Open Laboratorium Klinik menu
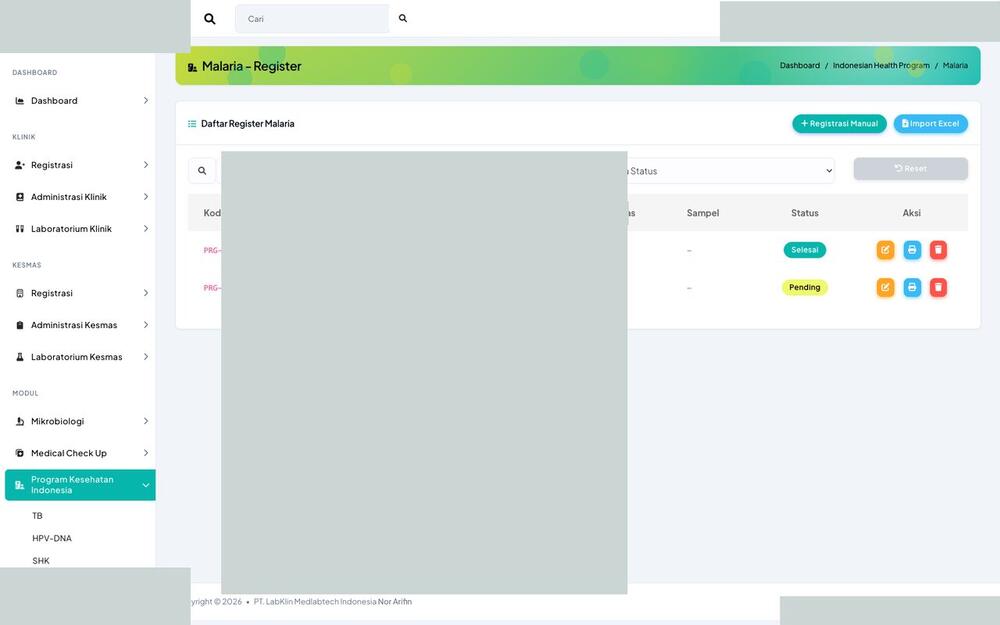 tap(80, 229)
